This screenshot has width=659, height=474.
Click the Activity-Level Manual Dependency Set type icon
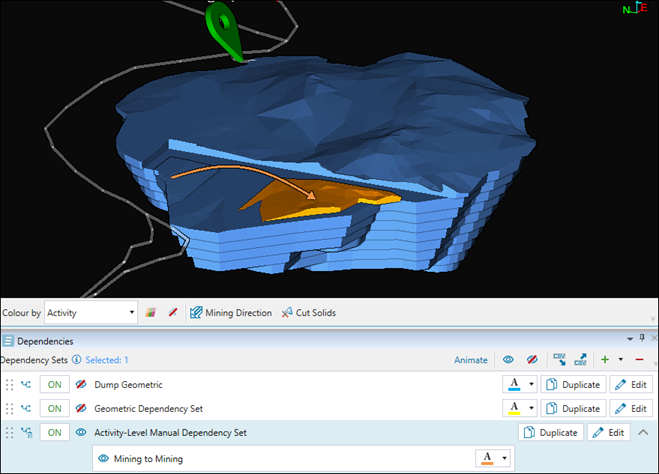pyautogui.click(x=27, y=432)
